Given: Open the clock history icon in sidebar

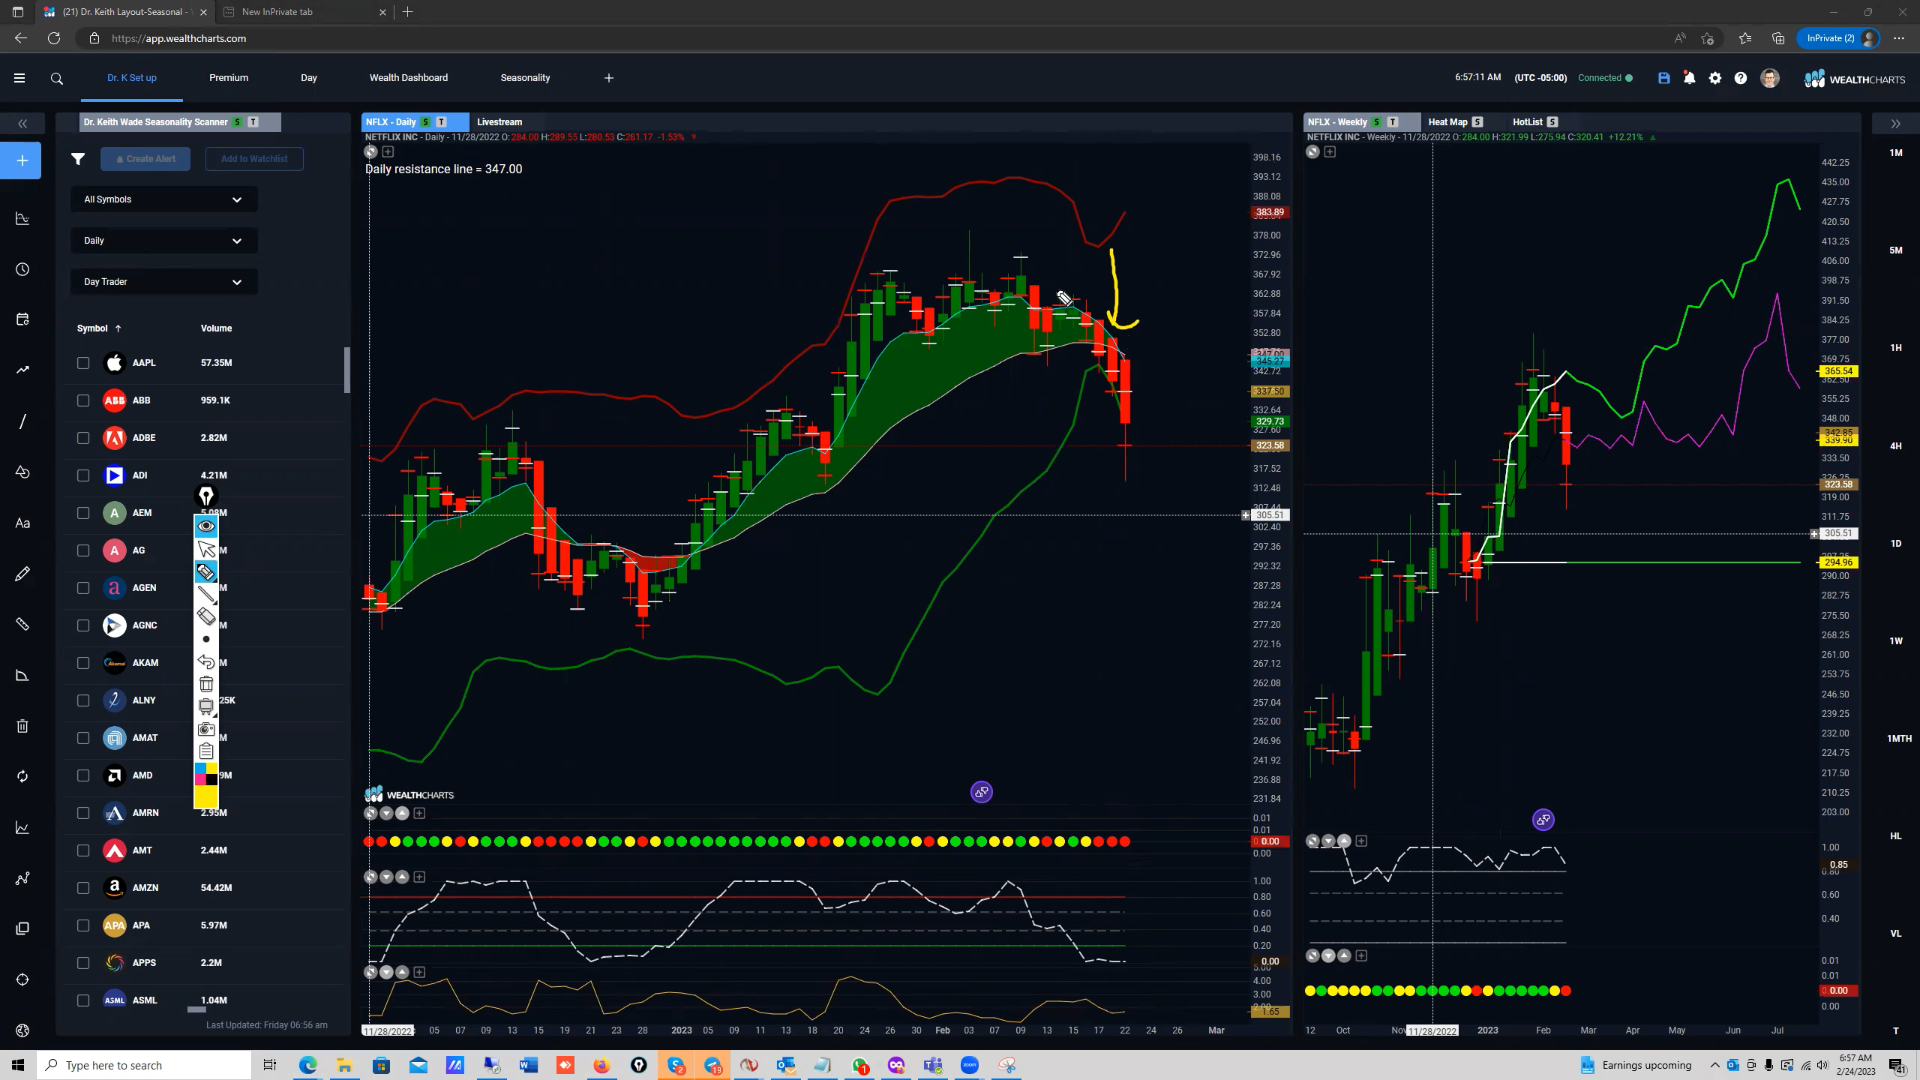Looking at the screenshot, I should pyautogui.click(x=22, y=270).
